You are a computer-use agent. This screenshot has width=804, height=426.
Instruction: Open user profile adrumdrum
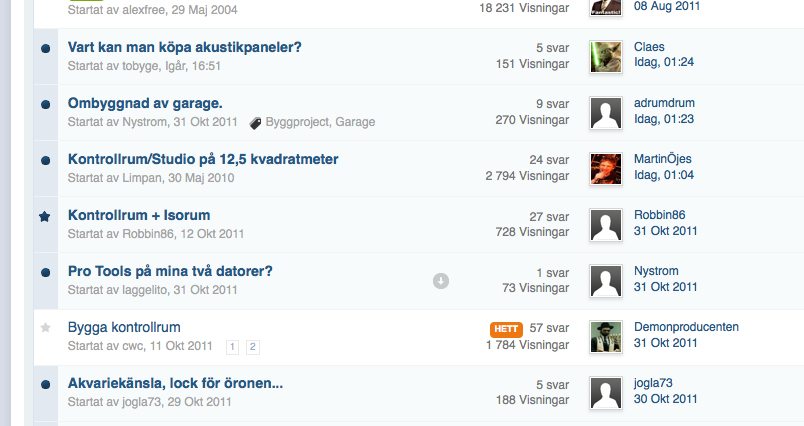[664, 103]
